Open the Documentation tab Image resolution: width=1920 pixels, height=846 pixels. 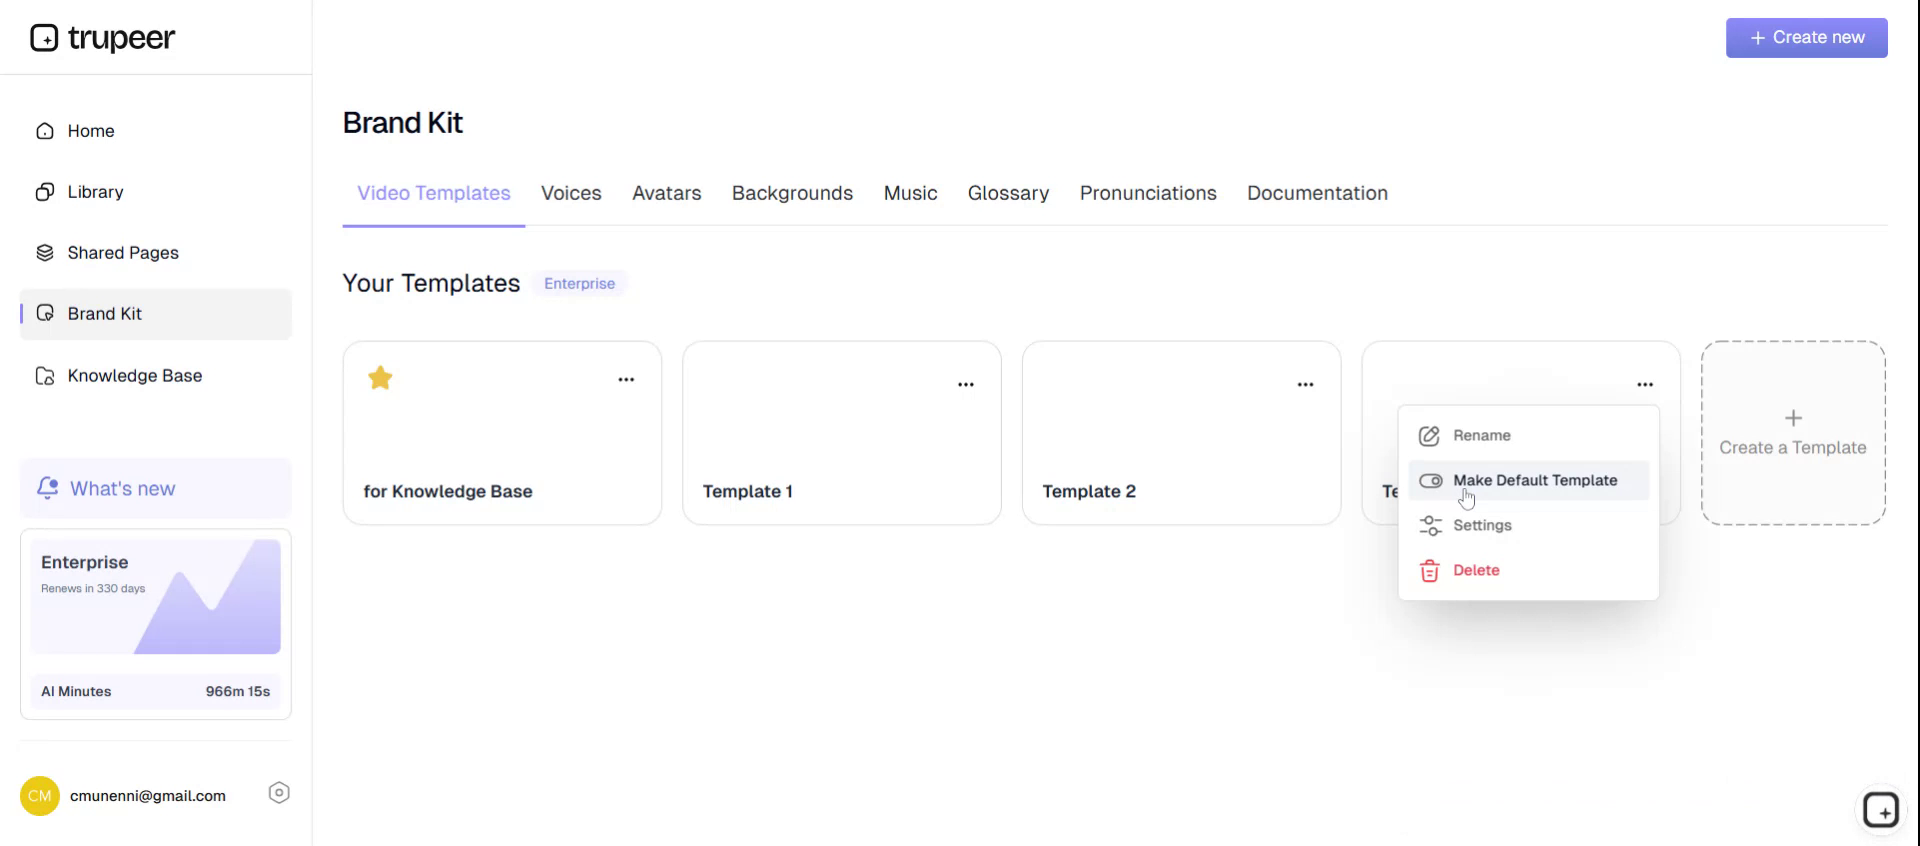click(1317, 193)
